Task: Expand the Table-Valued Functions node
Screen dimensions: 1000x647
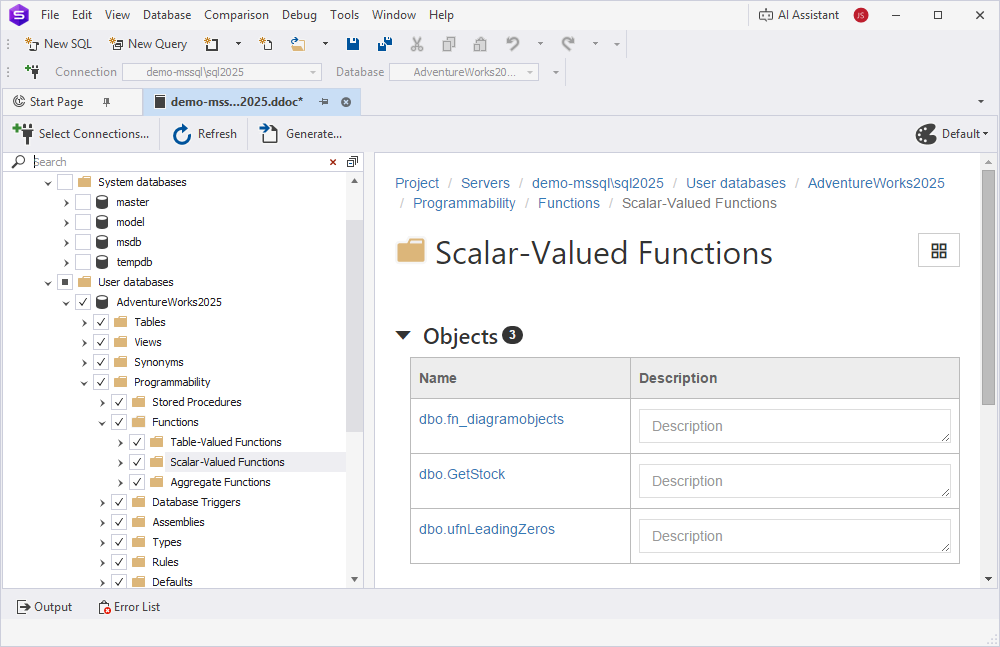Action: pyautogui.click(x=120, y=443)
